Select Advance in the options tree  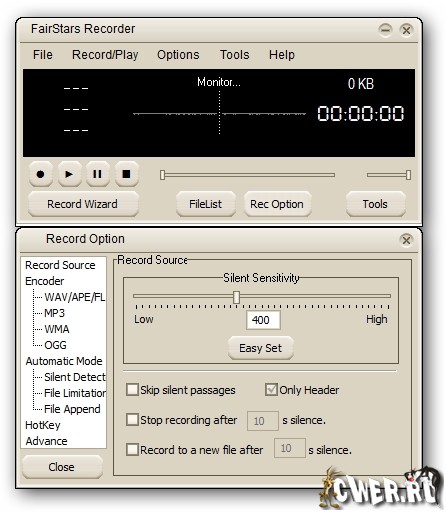(x=46, y=441)
